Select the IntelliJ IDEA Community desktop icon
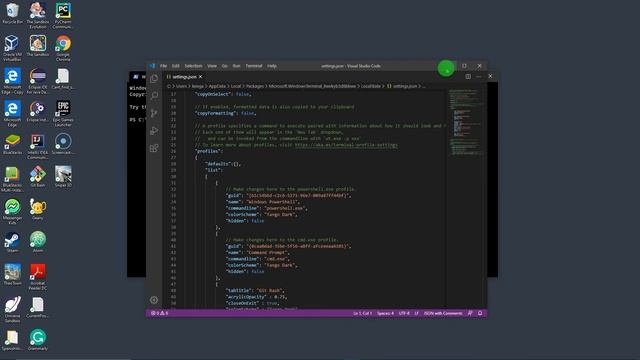The height and width of the screenshot is (360, 640). click(38, 146)
